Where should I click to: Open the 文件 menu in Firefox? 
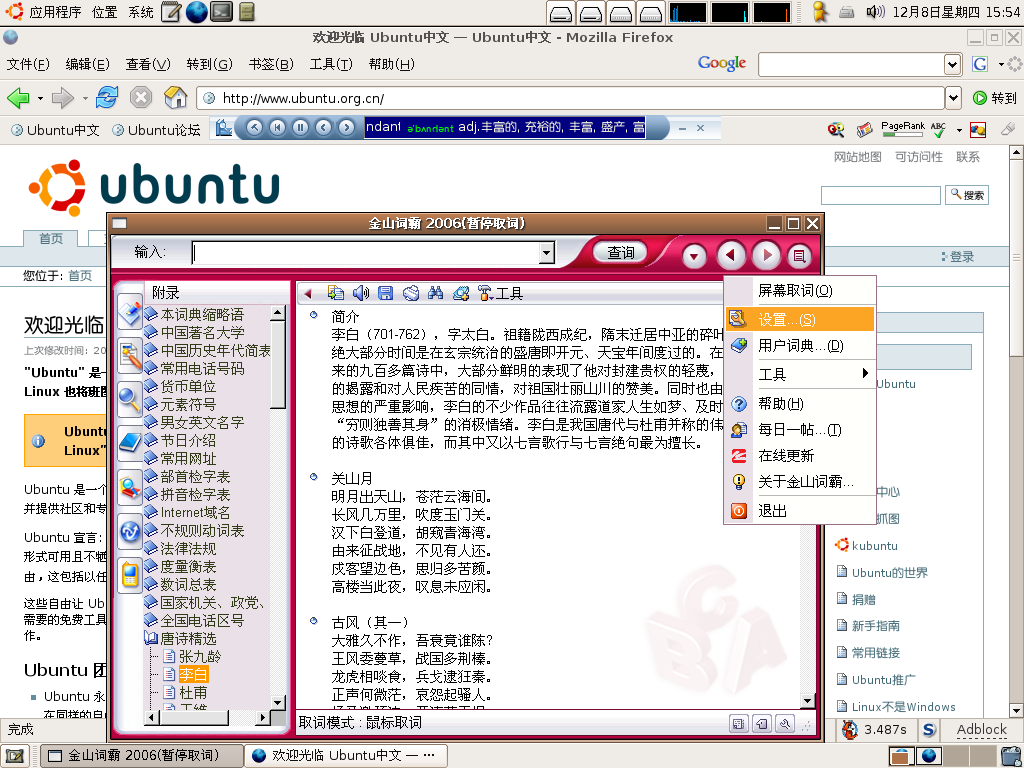[x=28, y=64]
